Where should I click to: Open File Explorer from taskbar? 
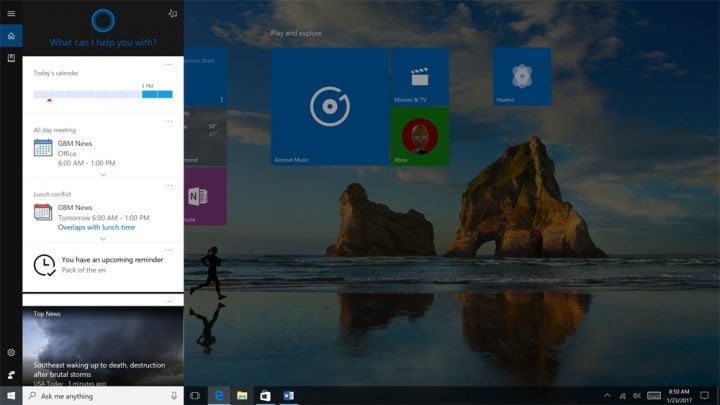click(x=242, y=396)
